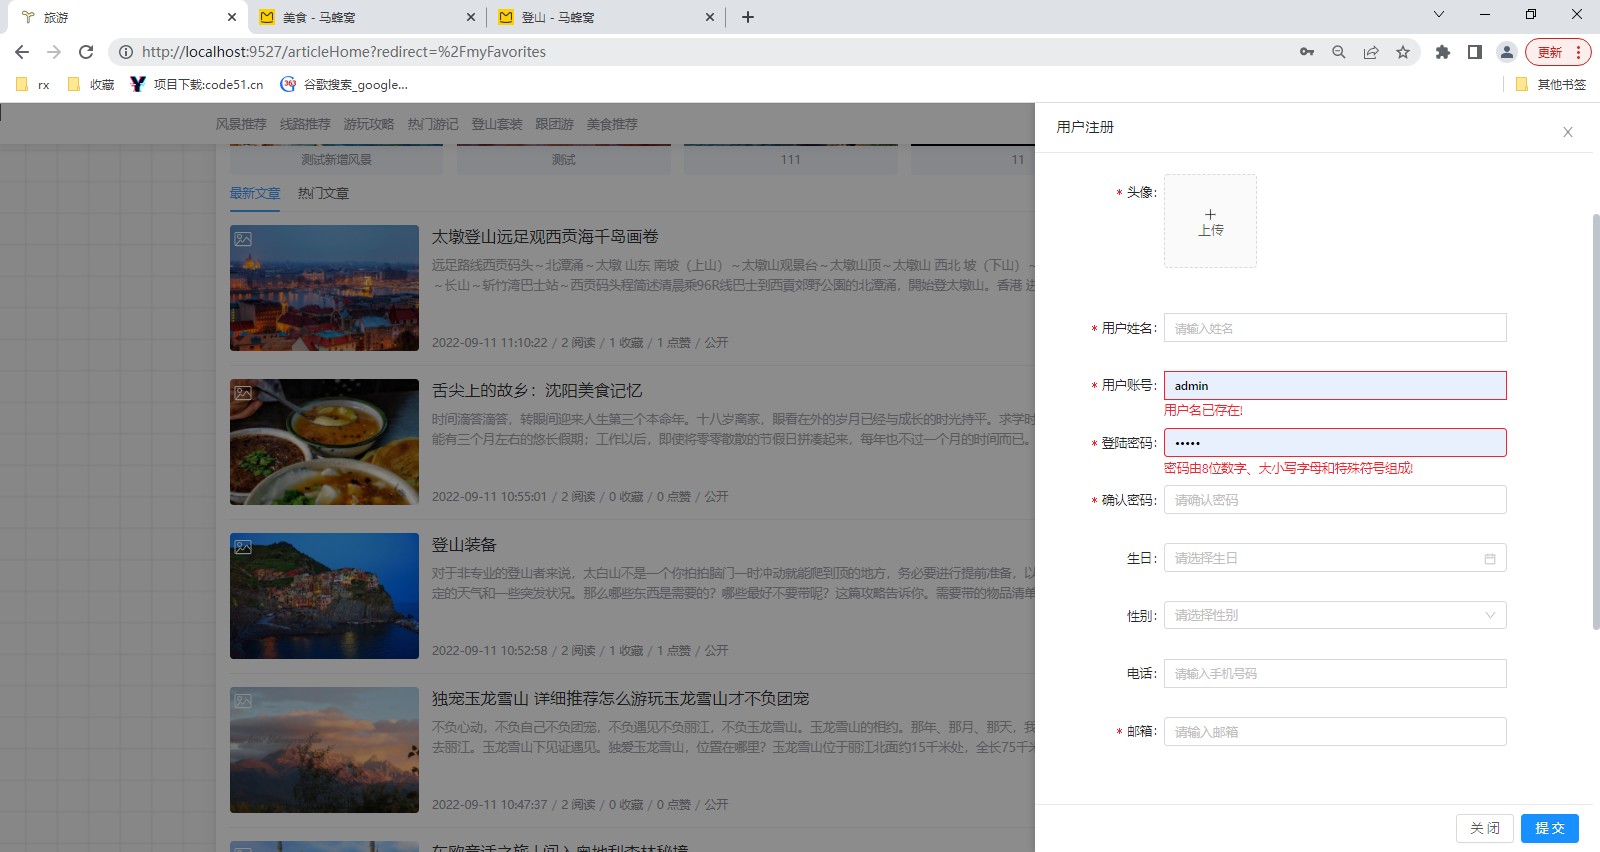
Task: Open the 跟团游 menu item
Action: tap(554, 124)
